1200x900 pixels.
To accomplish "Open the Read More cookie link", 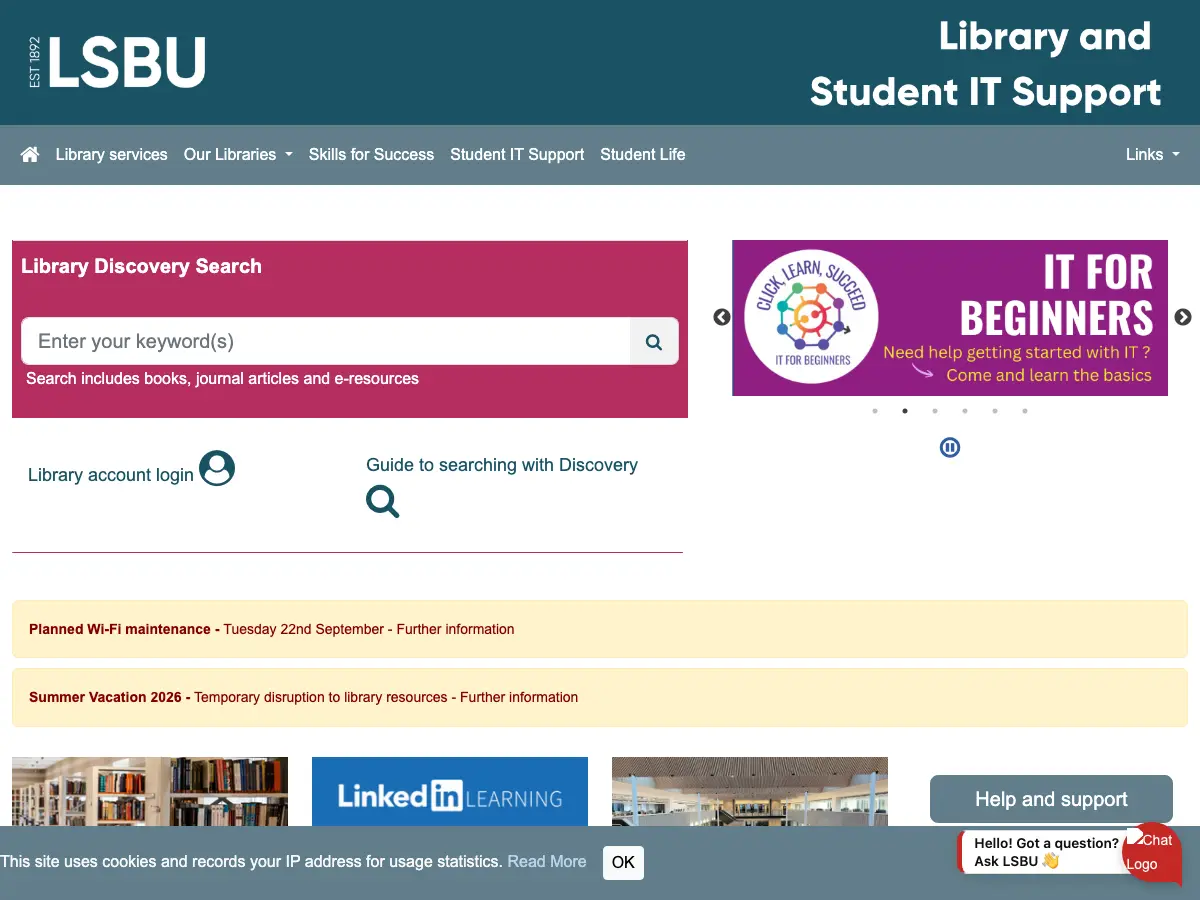I will point(547,861).
